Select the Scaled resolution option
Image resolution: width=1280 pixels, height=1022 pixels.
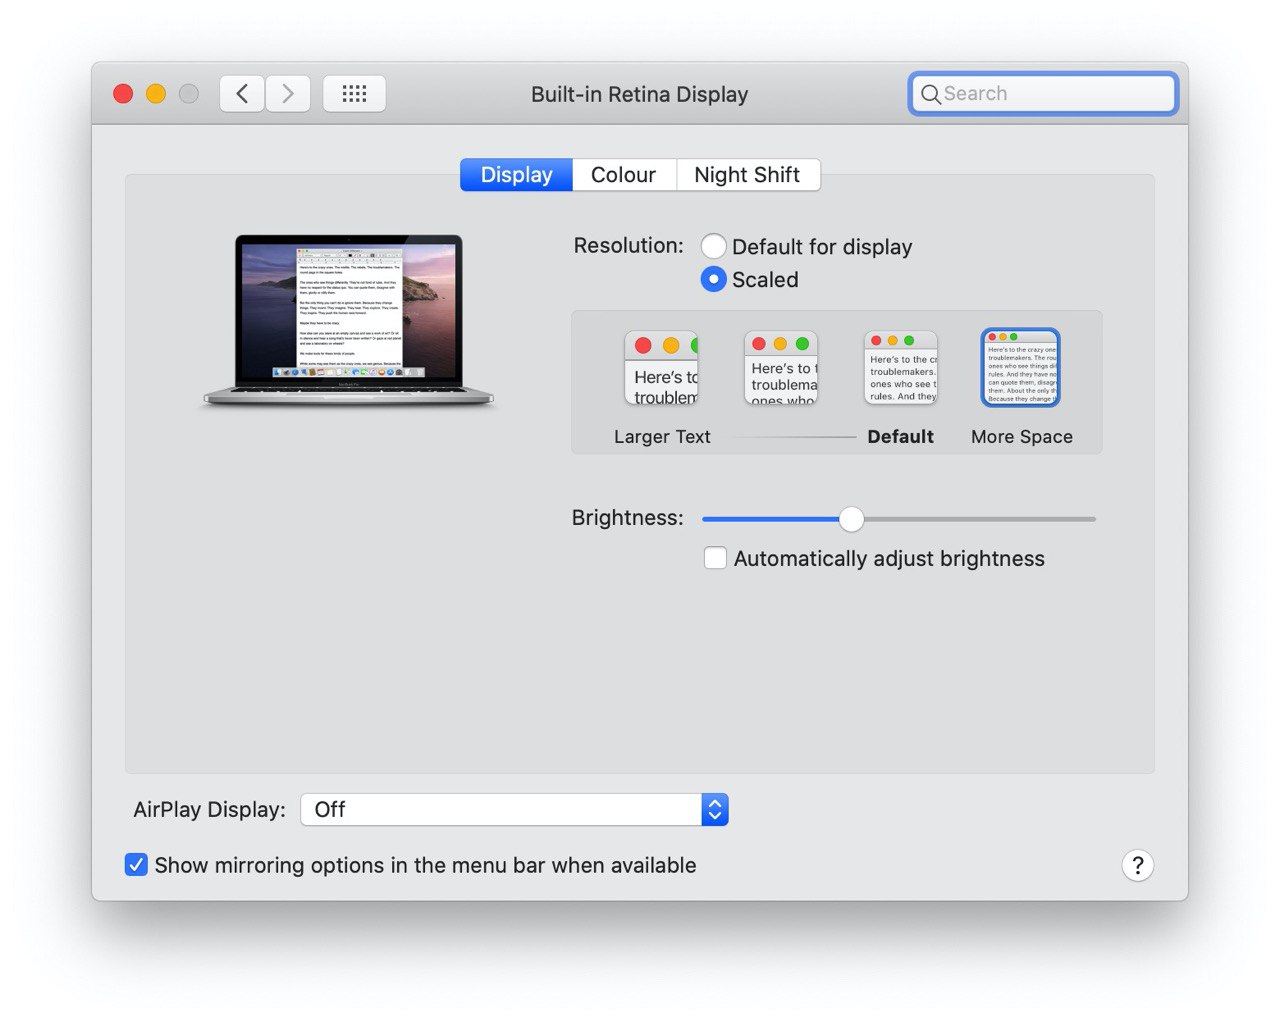click(713, 279)
